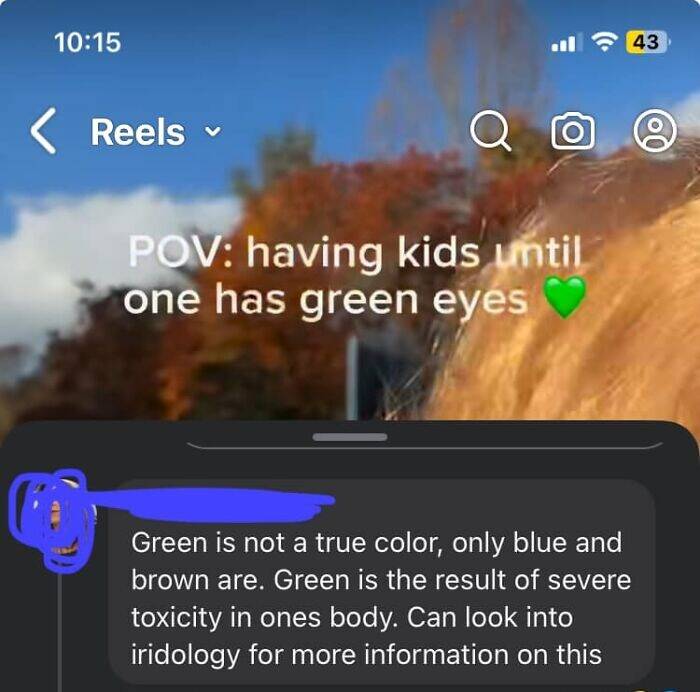Tap the Wi-Fi status icon

click(604, 42)
